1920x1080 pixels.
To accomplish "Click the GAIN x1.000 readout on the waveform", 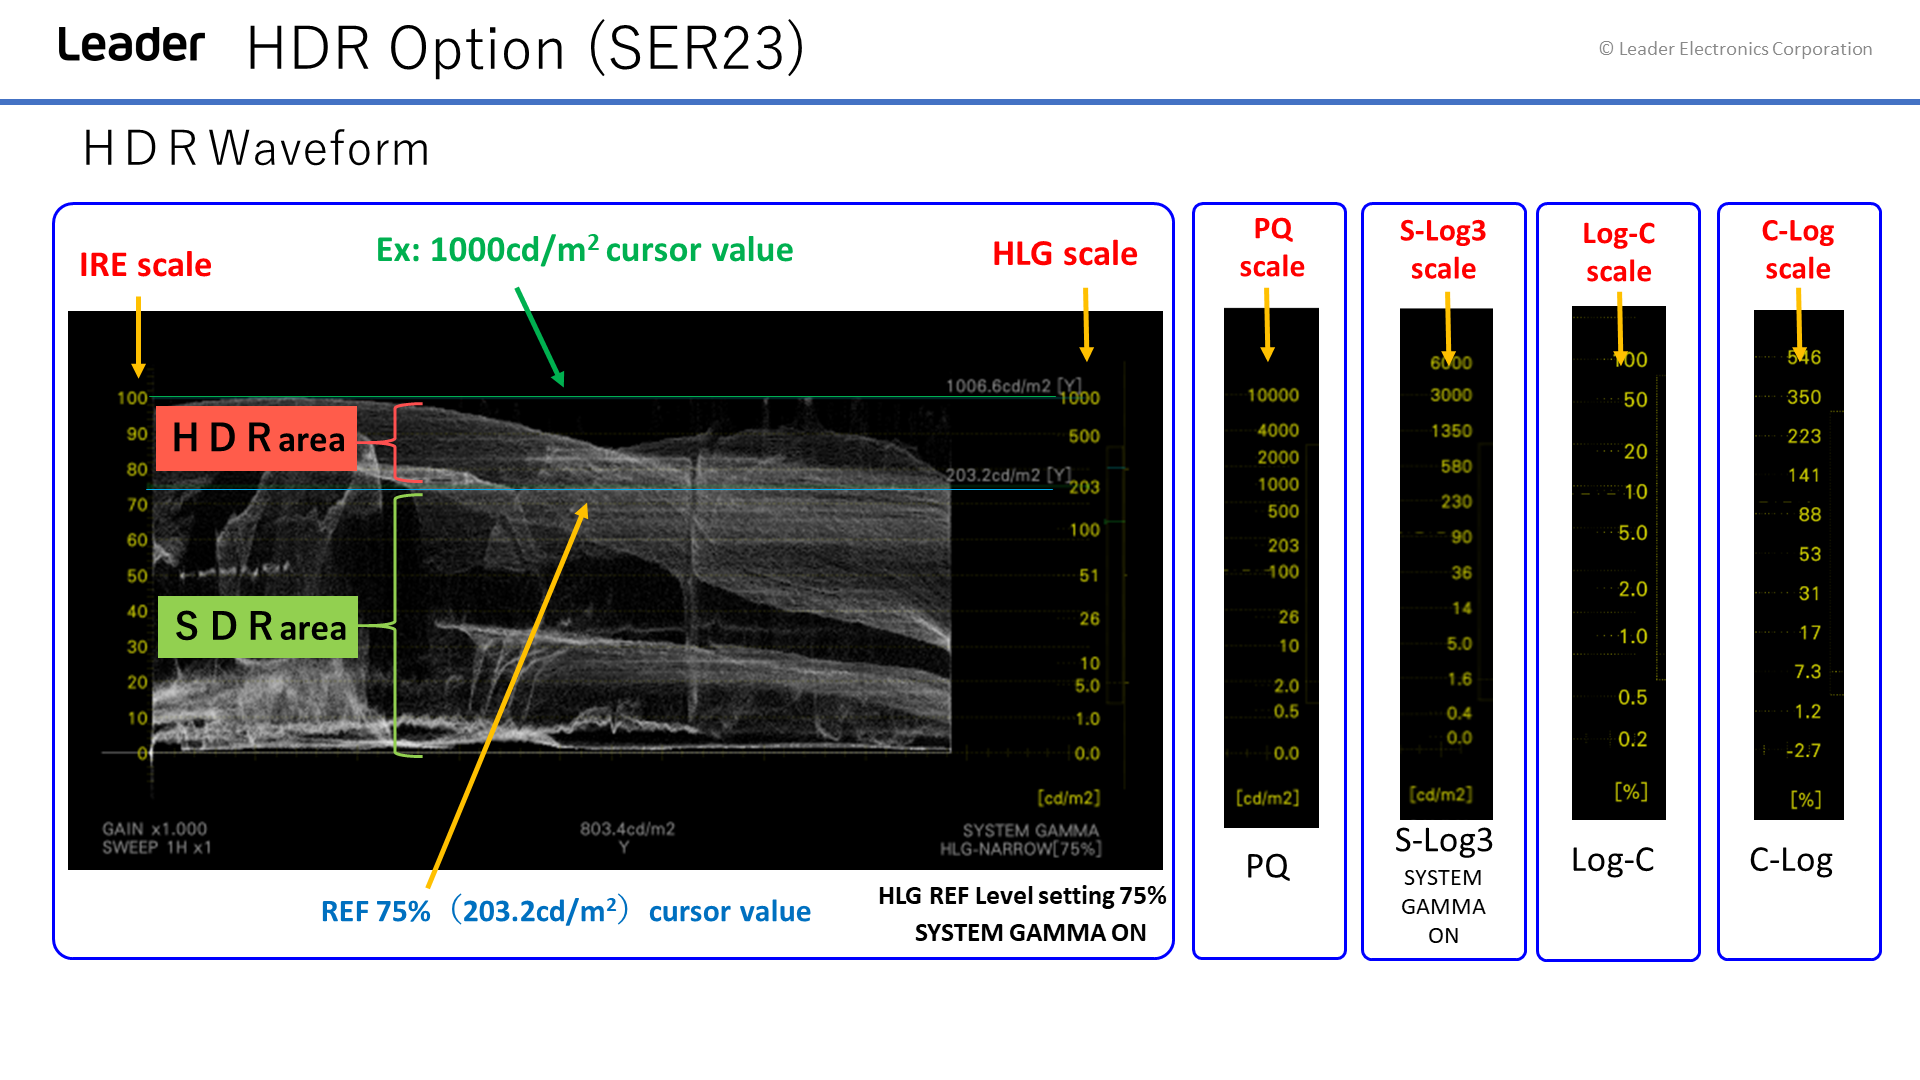I will 154,829.
